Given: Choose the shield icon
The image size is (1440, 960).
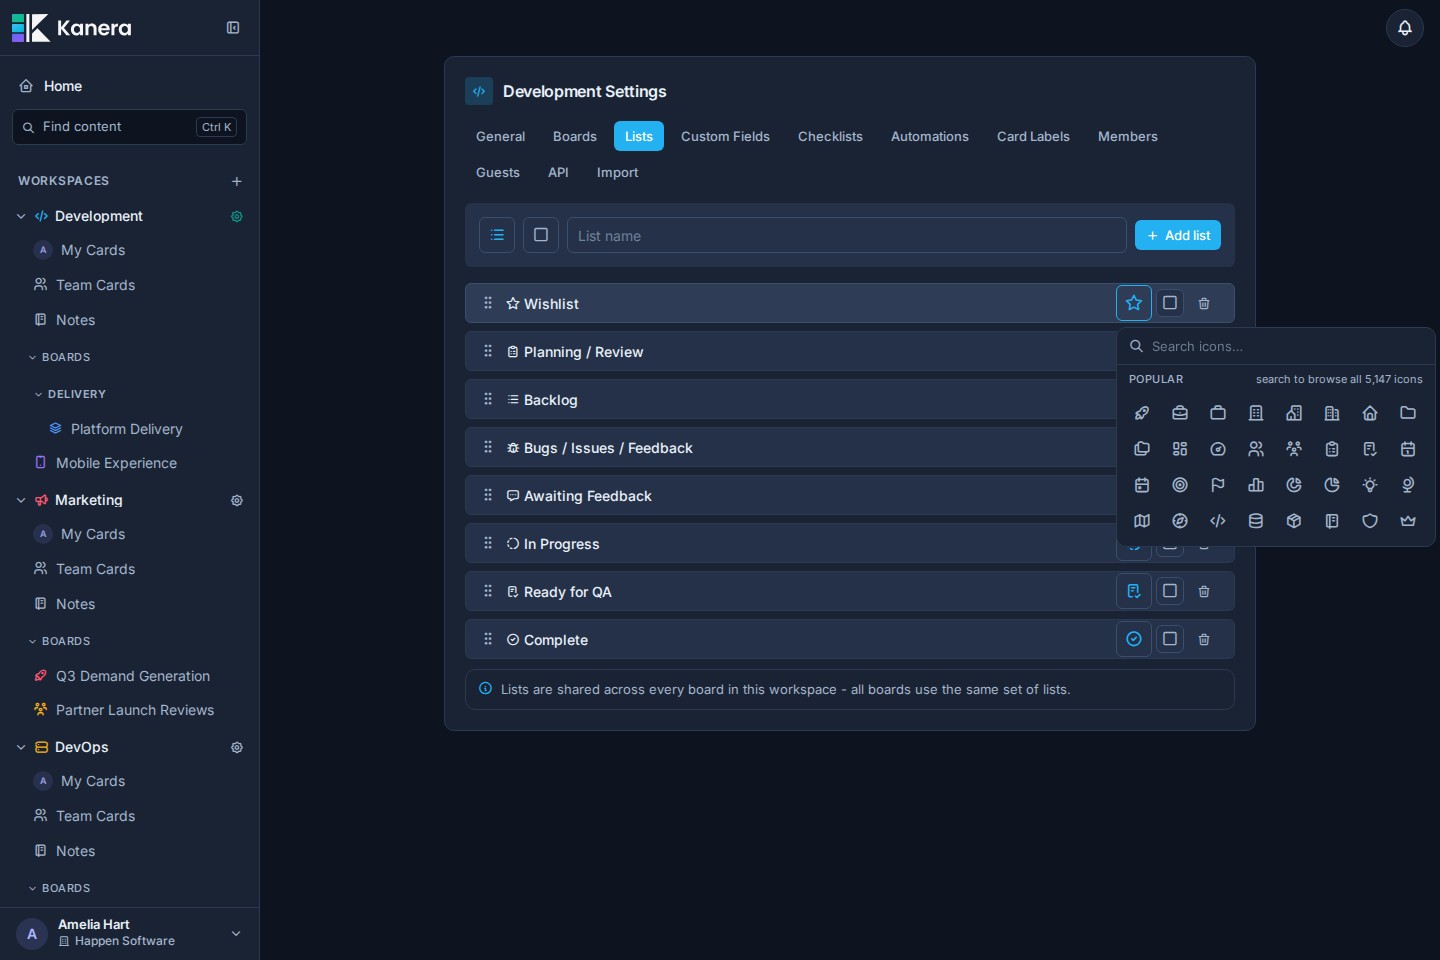Looking at the screenshot, I should (1370, 521).
